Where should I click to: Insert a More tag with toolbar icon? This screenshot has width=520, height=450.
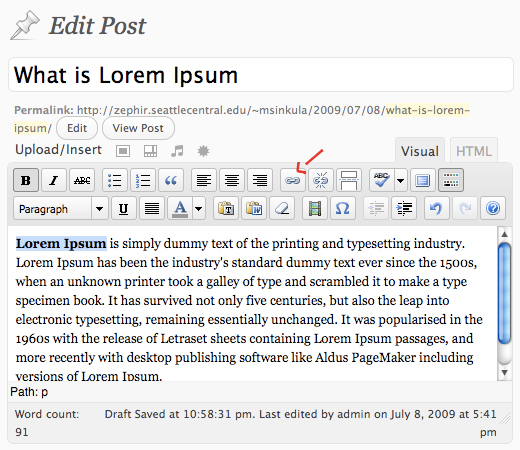349,180
